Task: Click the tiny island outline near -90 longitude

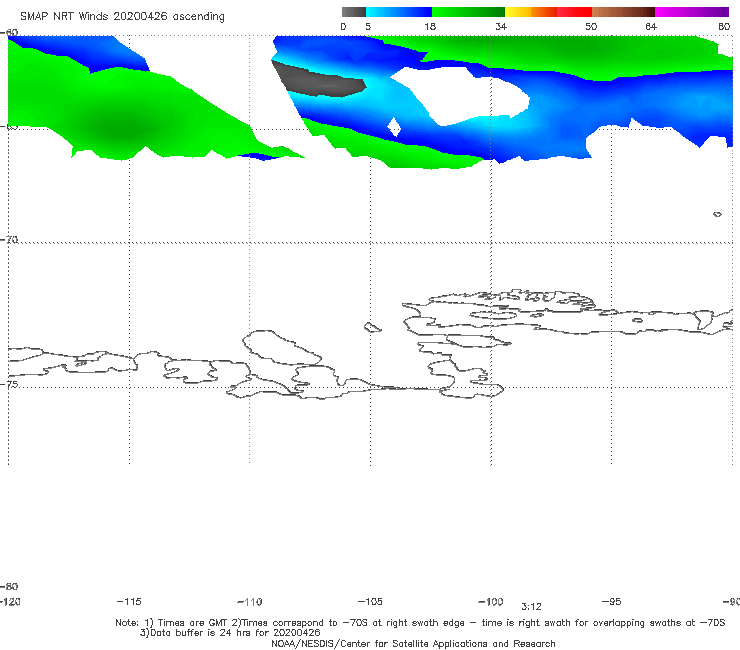Action: [717, 214]
